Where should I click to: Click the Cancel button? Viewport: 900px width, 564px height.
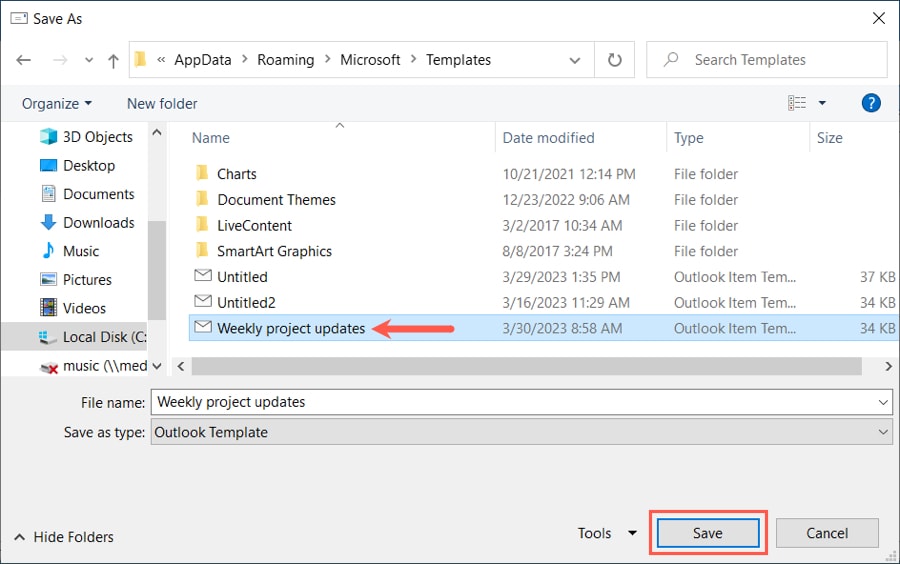coord(827,534)
